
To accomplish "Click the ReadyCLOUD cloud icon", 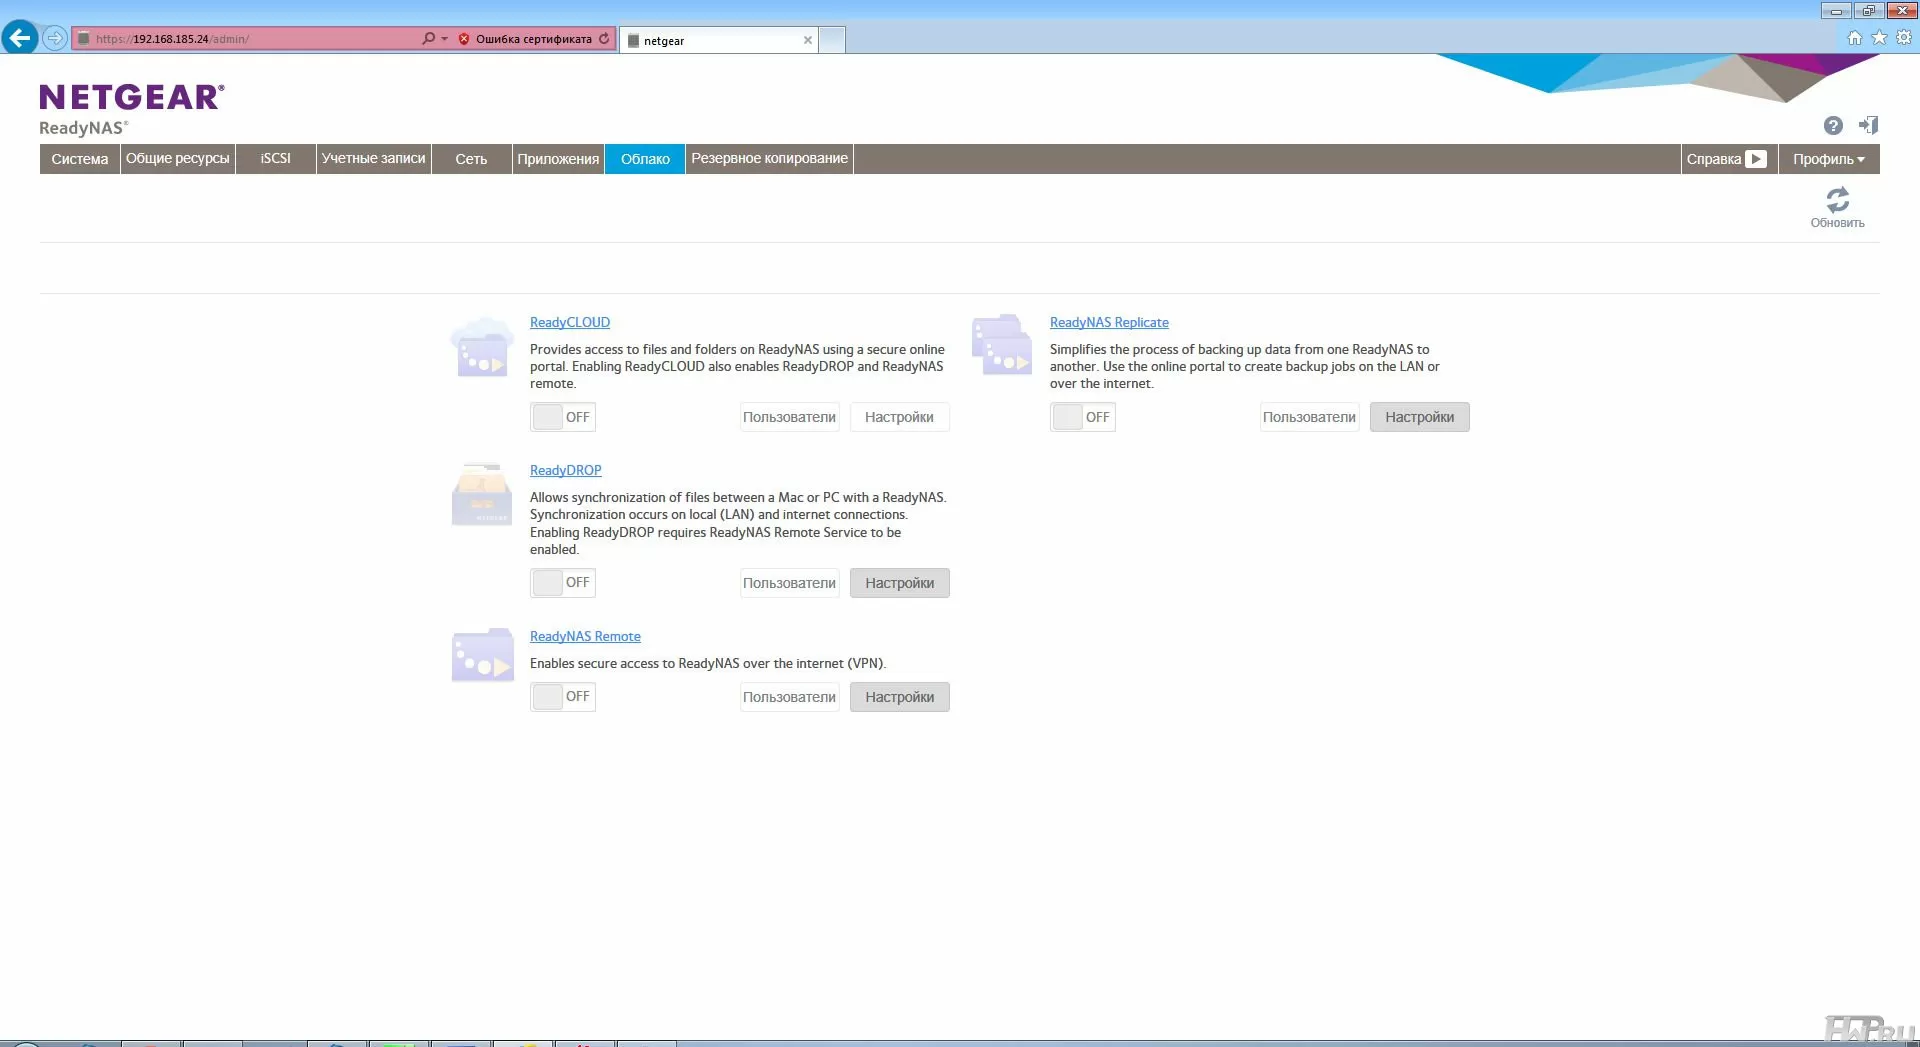I will (482, 347).
